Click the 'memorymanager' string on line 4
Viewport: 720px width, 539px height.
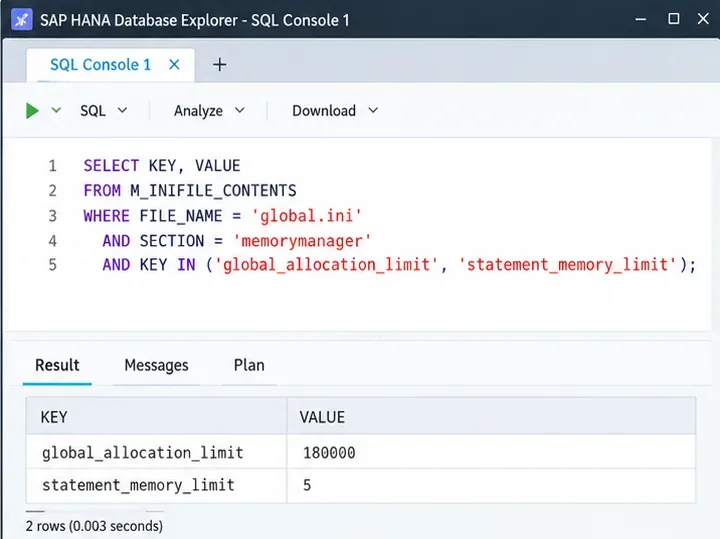point(301,241)
